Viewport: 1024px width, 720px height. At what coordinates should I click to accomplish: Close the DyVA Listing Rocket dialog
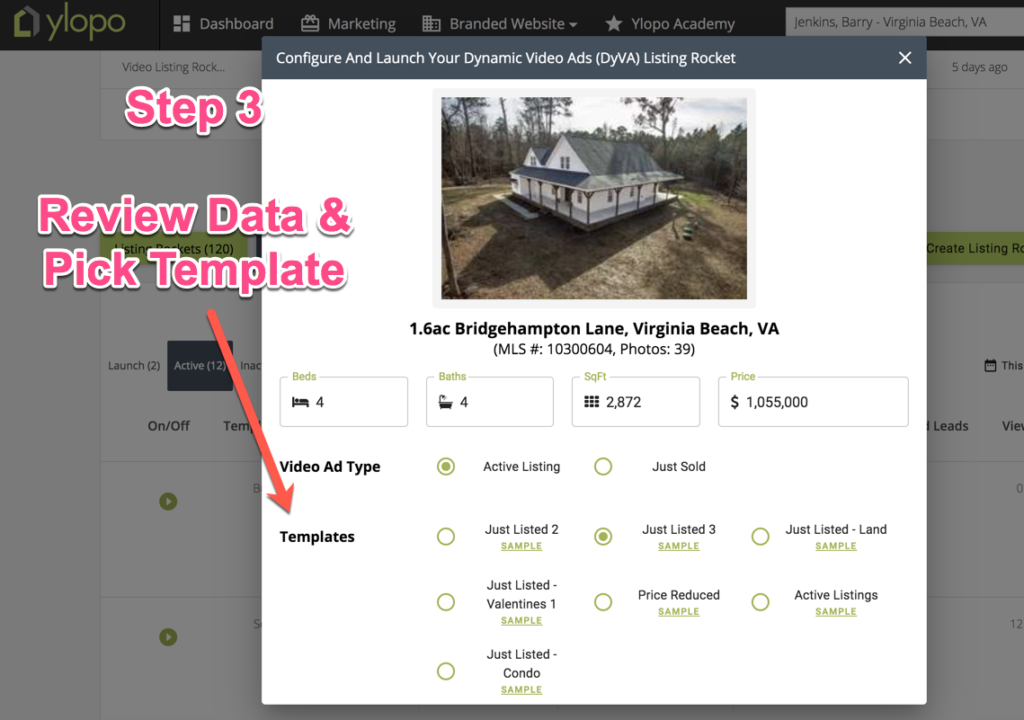[905, 58]
